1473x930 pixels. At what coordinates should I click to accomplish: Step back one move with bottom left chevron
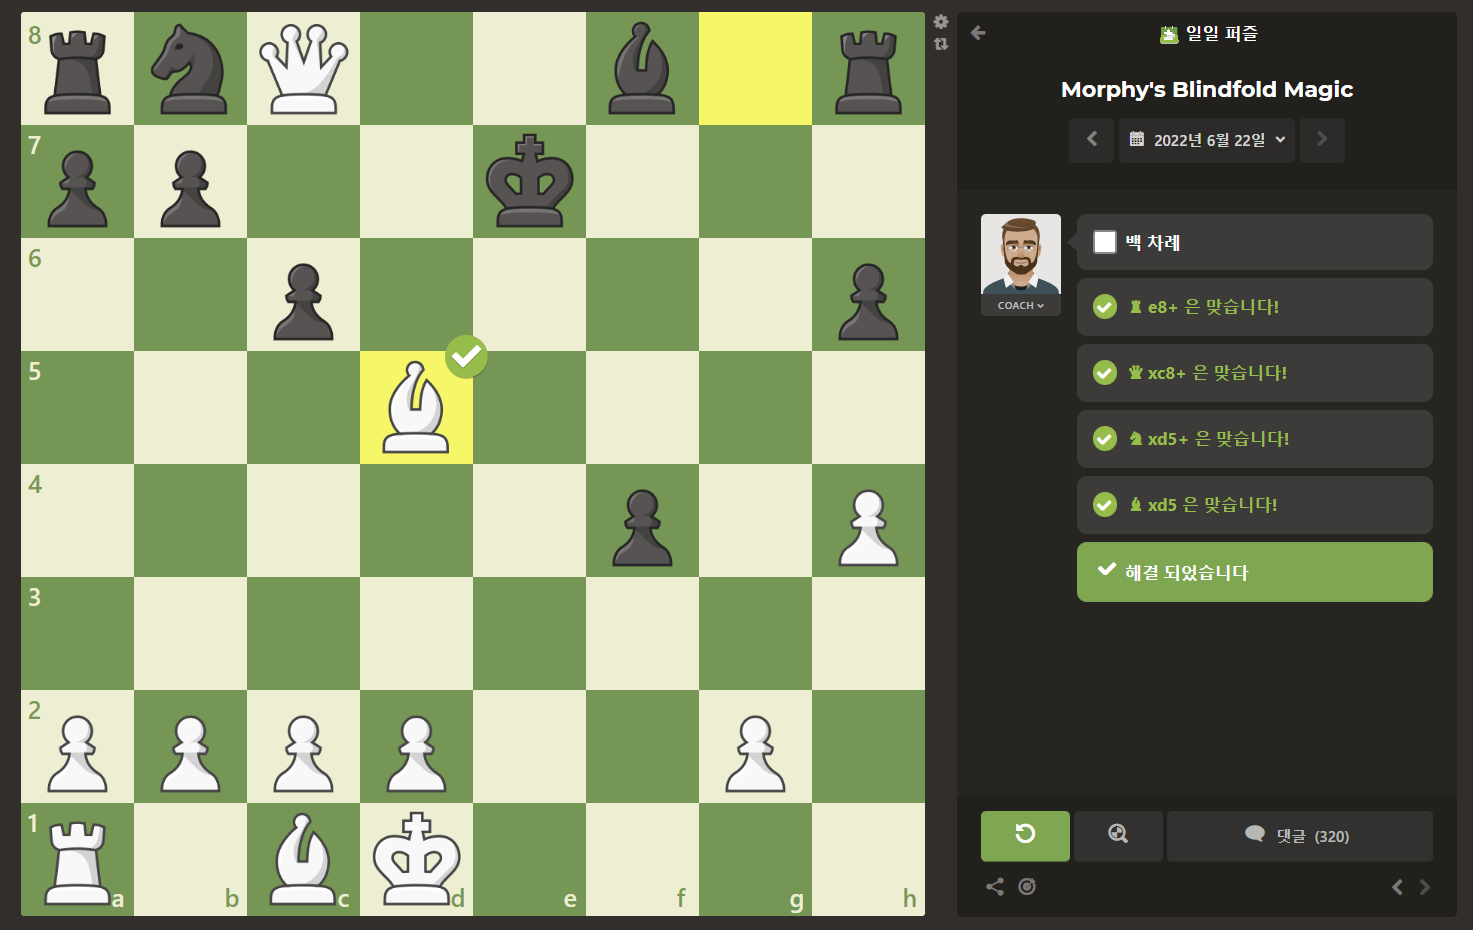pos(1397,887)
